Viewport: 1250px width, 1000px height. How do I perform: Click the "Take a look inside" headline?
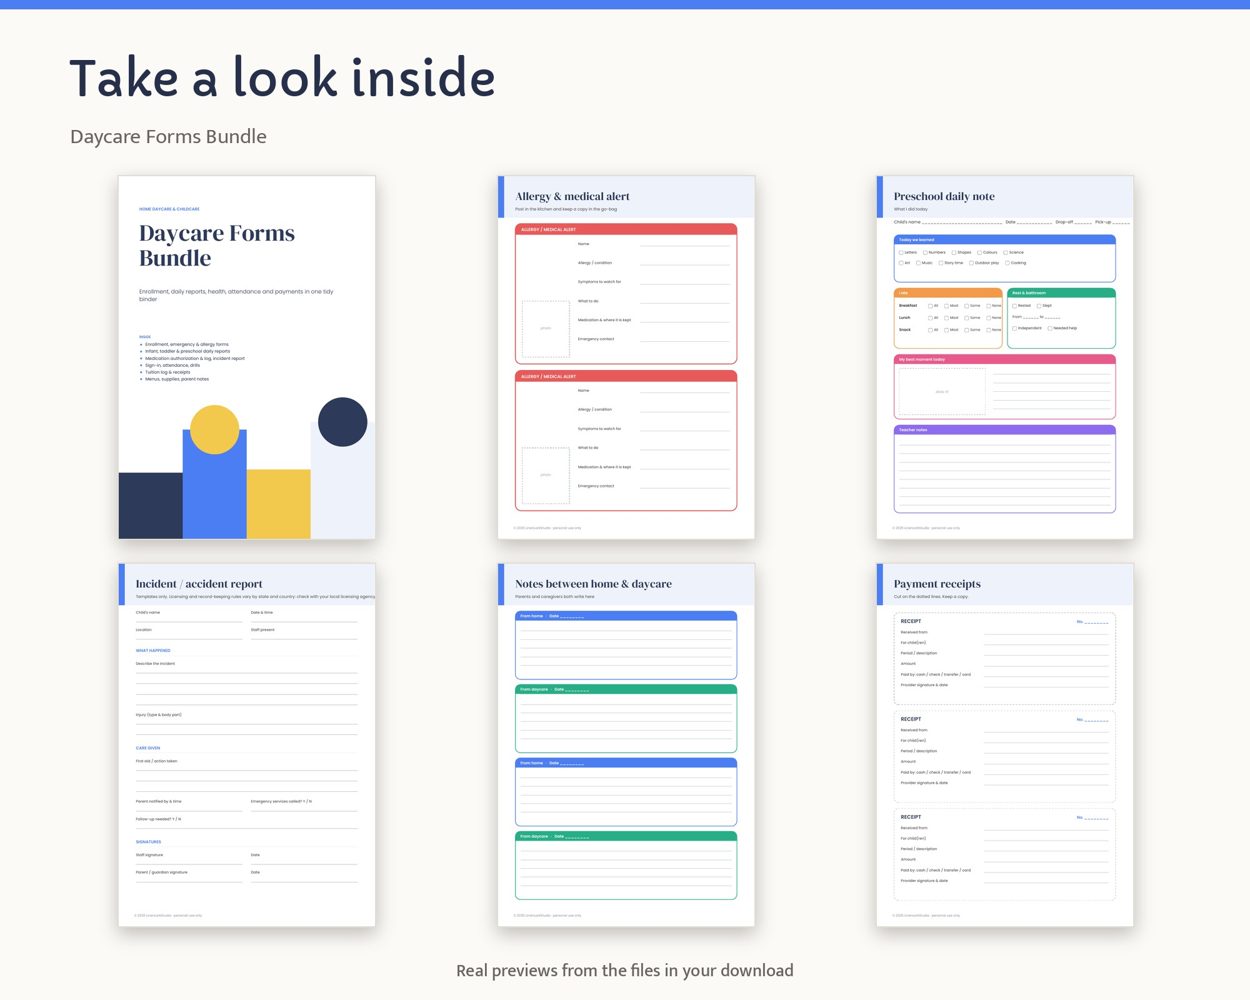pyautogui.click(x=282, y=78)
